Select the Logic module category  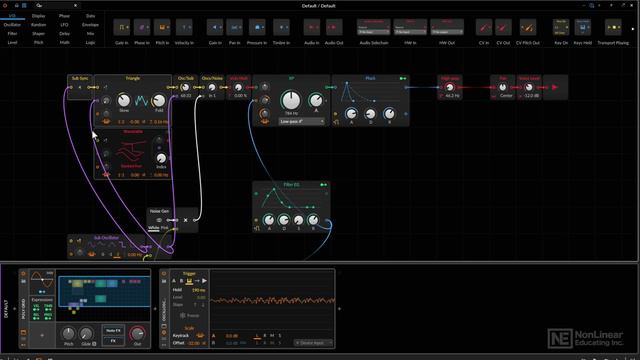pos(90,42)
